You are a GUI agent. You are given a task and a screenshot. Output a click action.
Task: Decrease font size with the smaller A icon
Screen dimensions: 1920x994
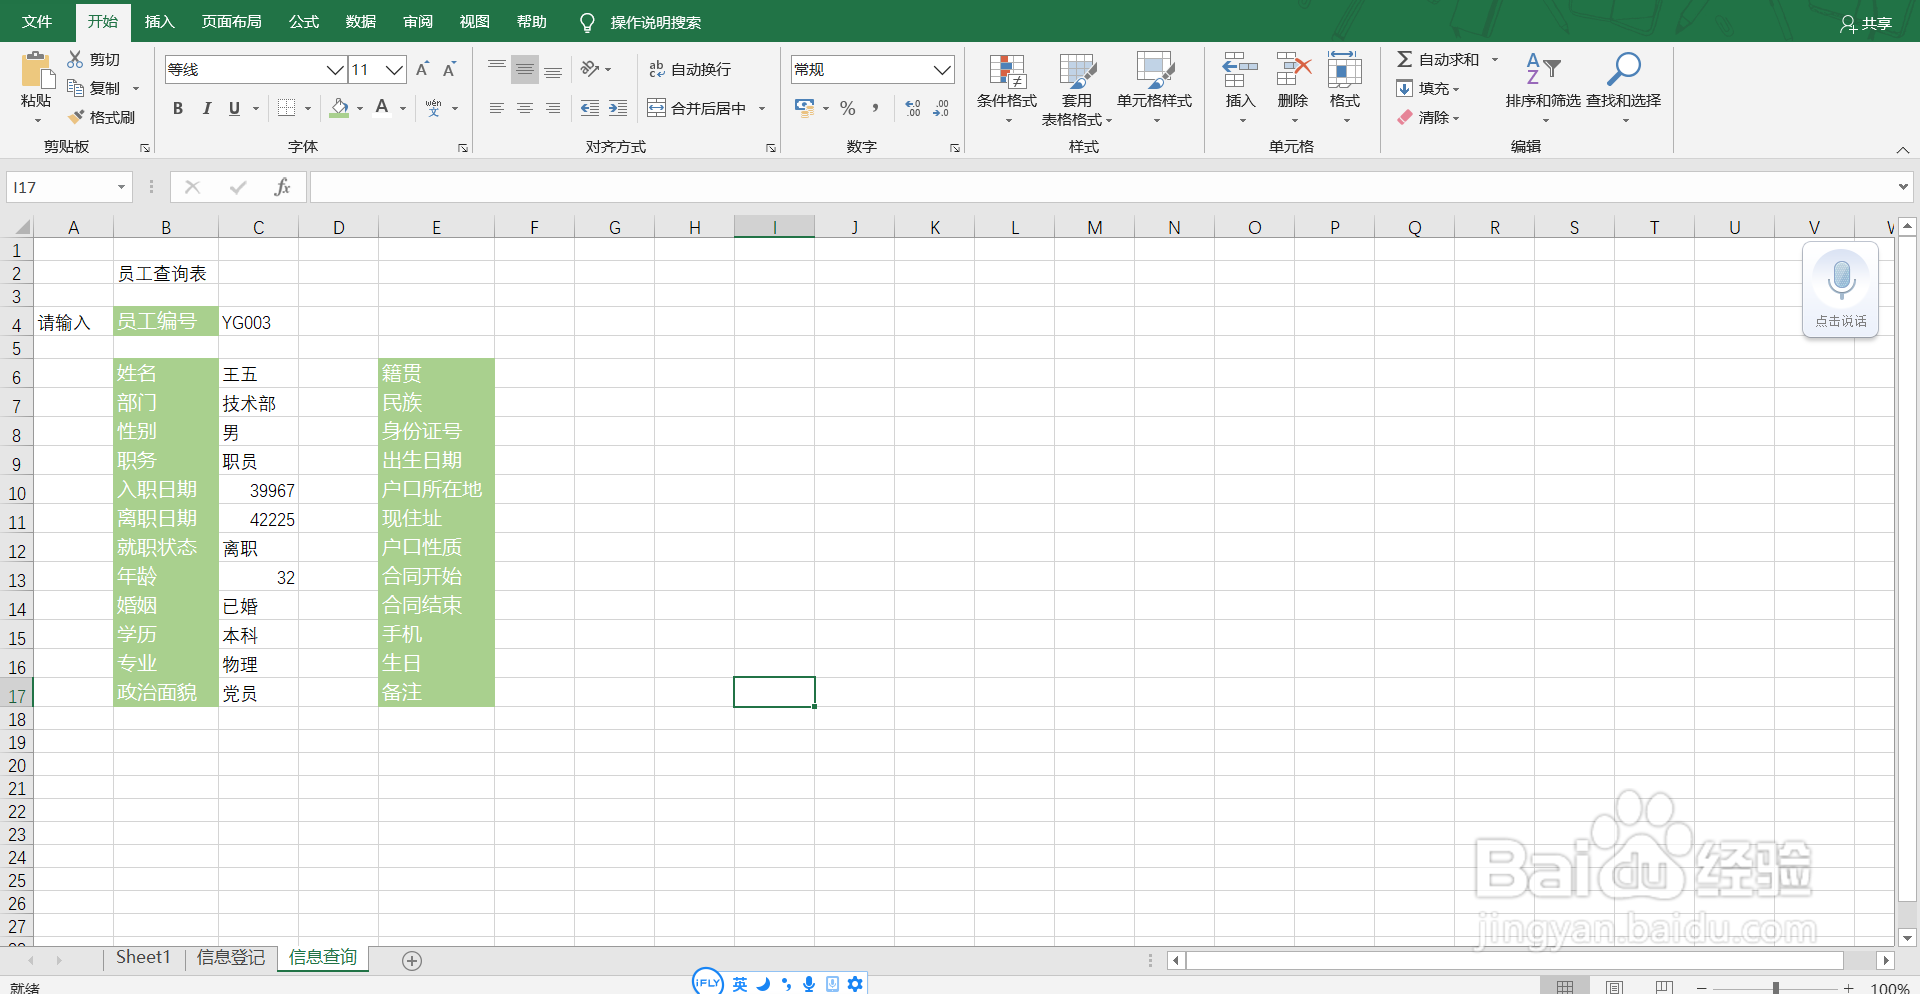click(449, 69)
